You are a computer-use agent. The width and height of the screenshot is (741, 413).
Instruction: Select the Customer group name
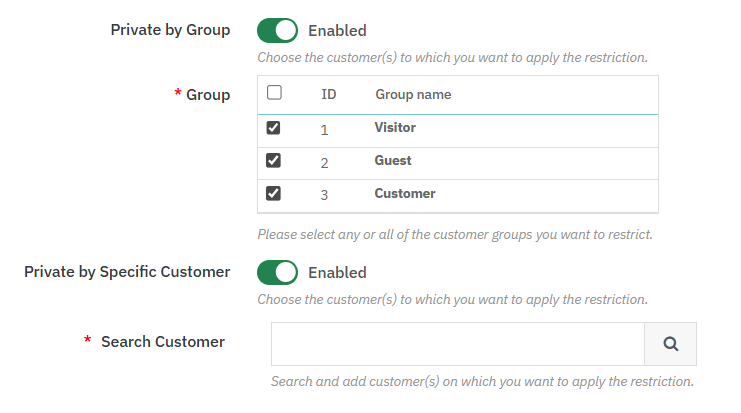coord(405,194)
